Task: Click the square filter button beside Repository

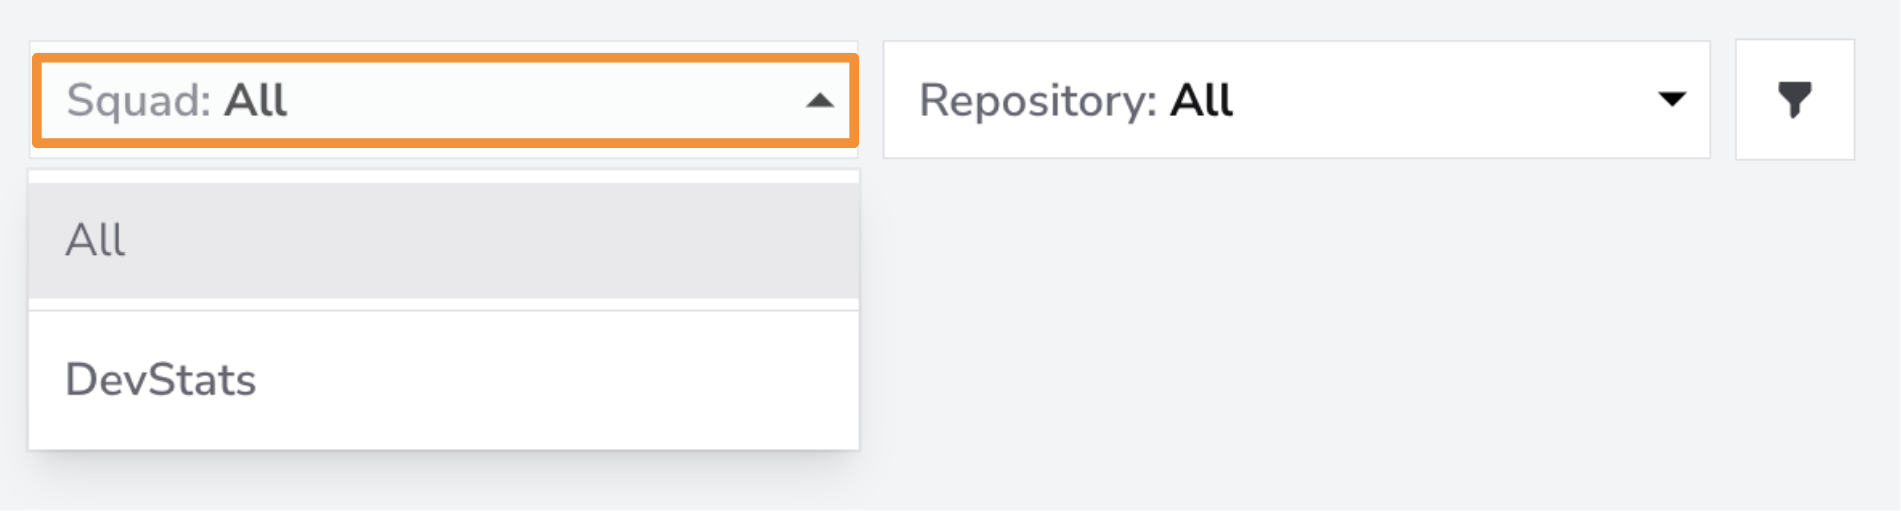Action: tap(1795, 99)
